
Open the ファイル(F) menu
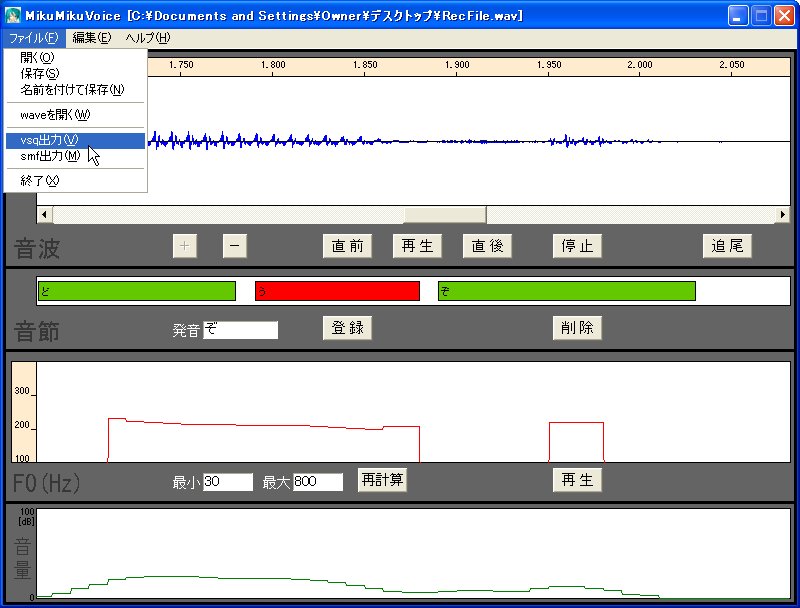click(x=34, y=38)
